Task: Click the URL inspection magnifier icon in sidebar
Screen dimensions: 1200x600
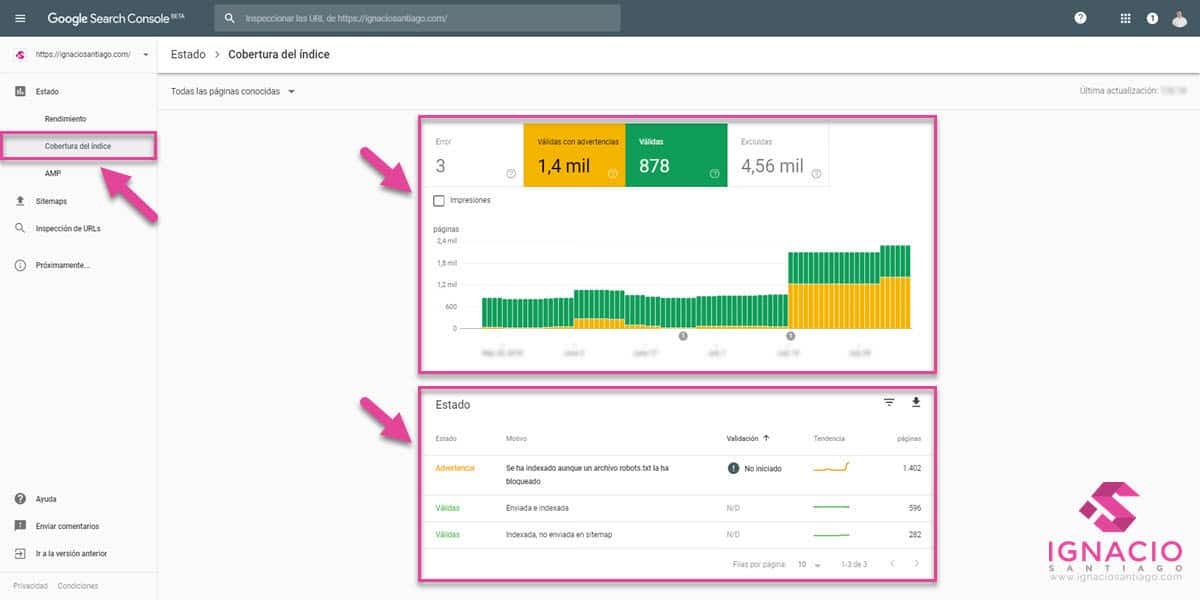Action: (x=20, y=228)
